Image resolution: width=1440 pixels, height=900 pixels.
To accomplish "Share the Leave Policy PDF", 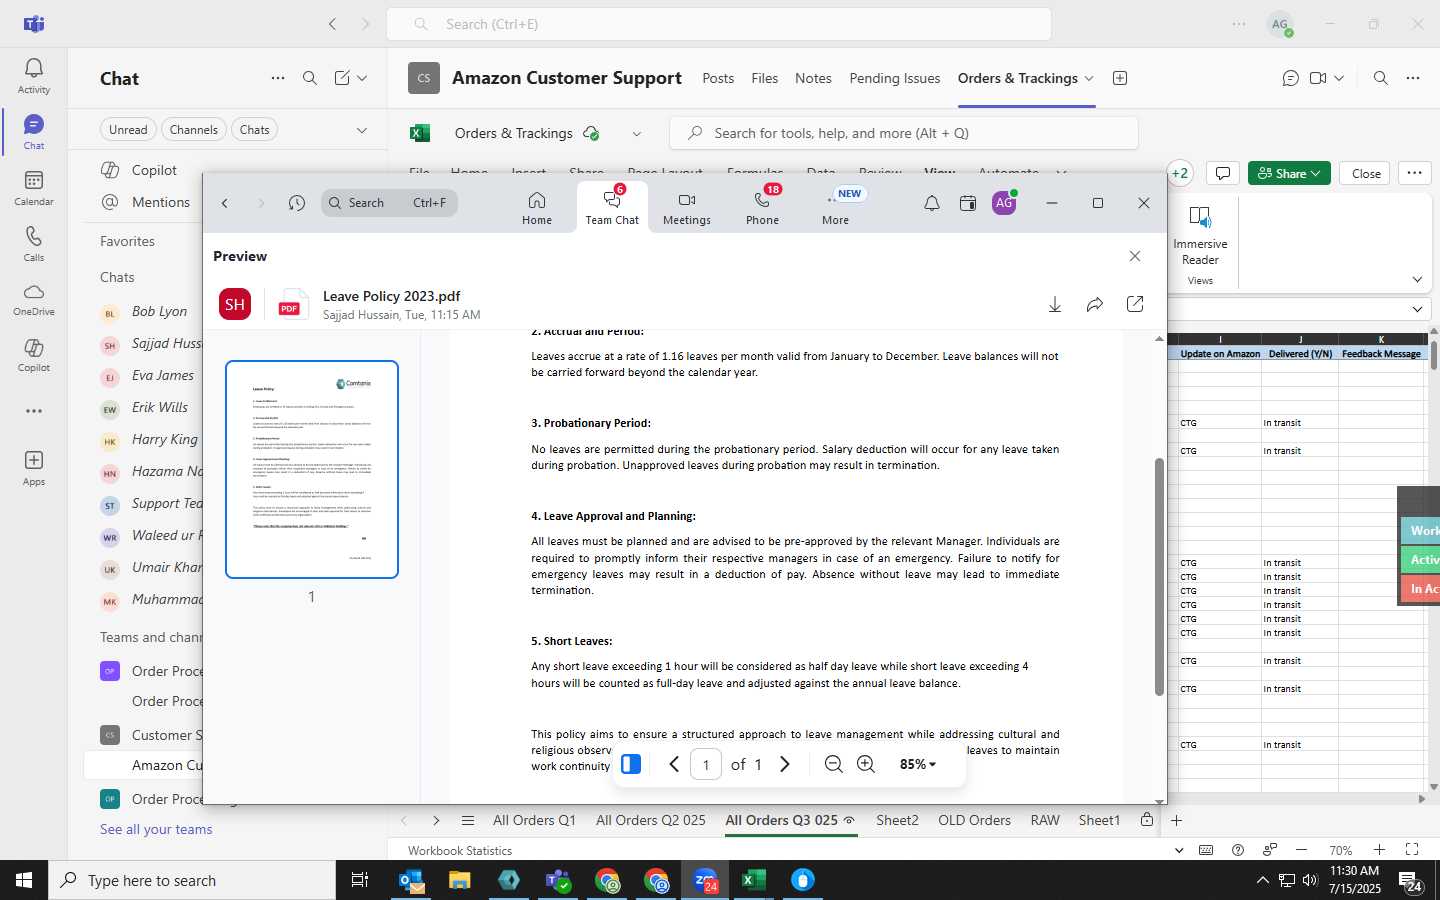I will pyautogui.click(x=1095, y=304).
